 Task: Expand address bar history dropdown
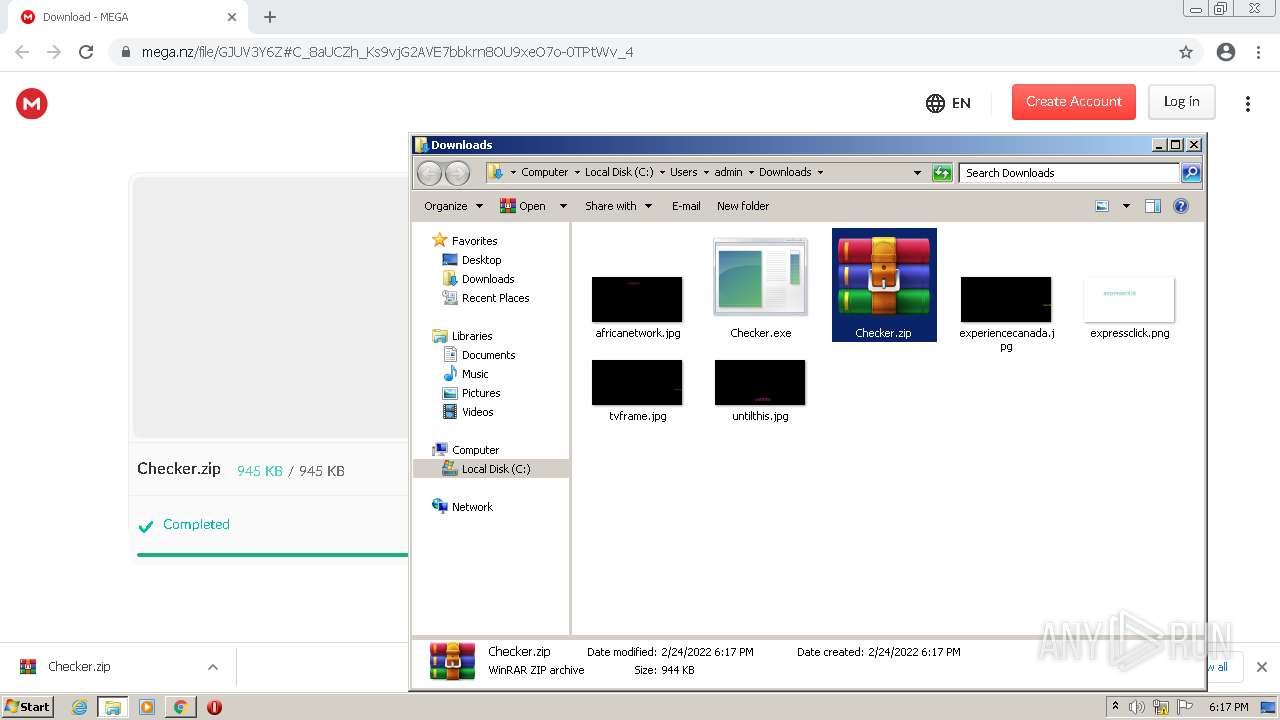(917, 173)
